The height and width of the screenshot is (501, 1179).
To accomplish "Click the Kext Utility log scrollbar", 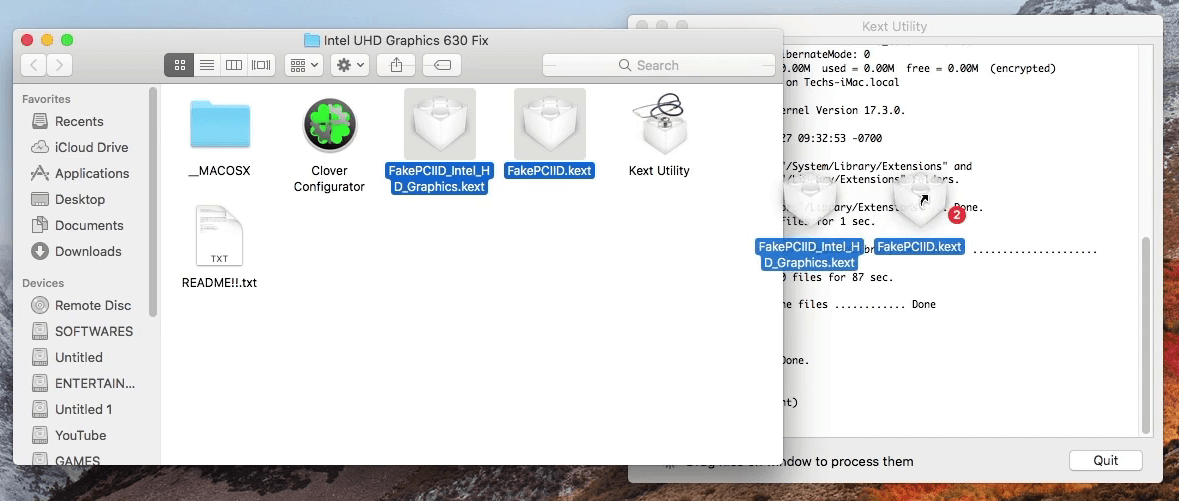I will coord(1146,335).
